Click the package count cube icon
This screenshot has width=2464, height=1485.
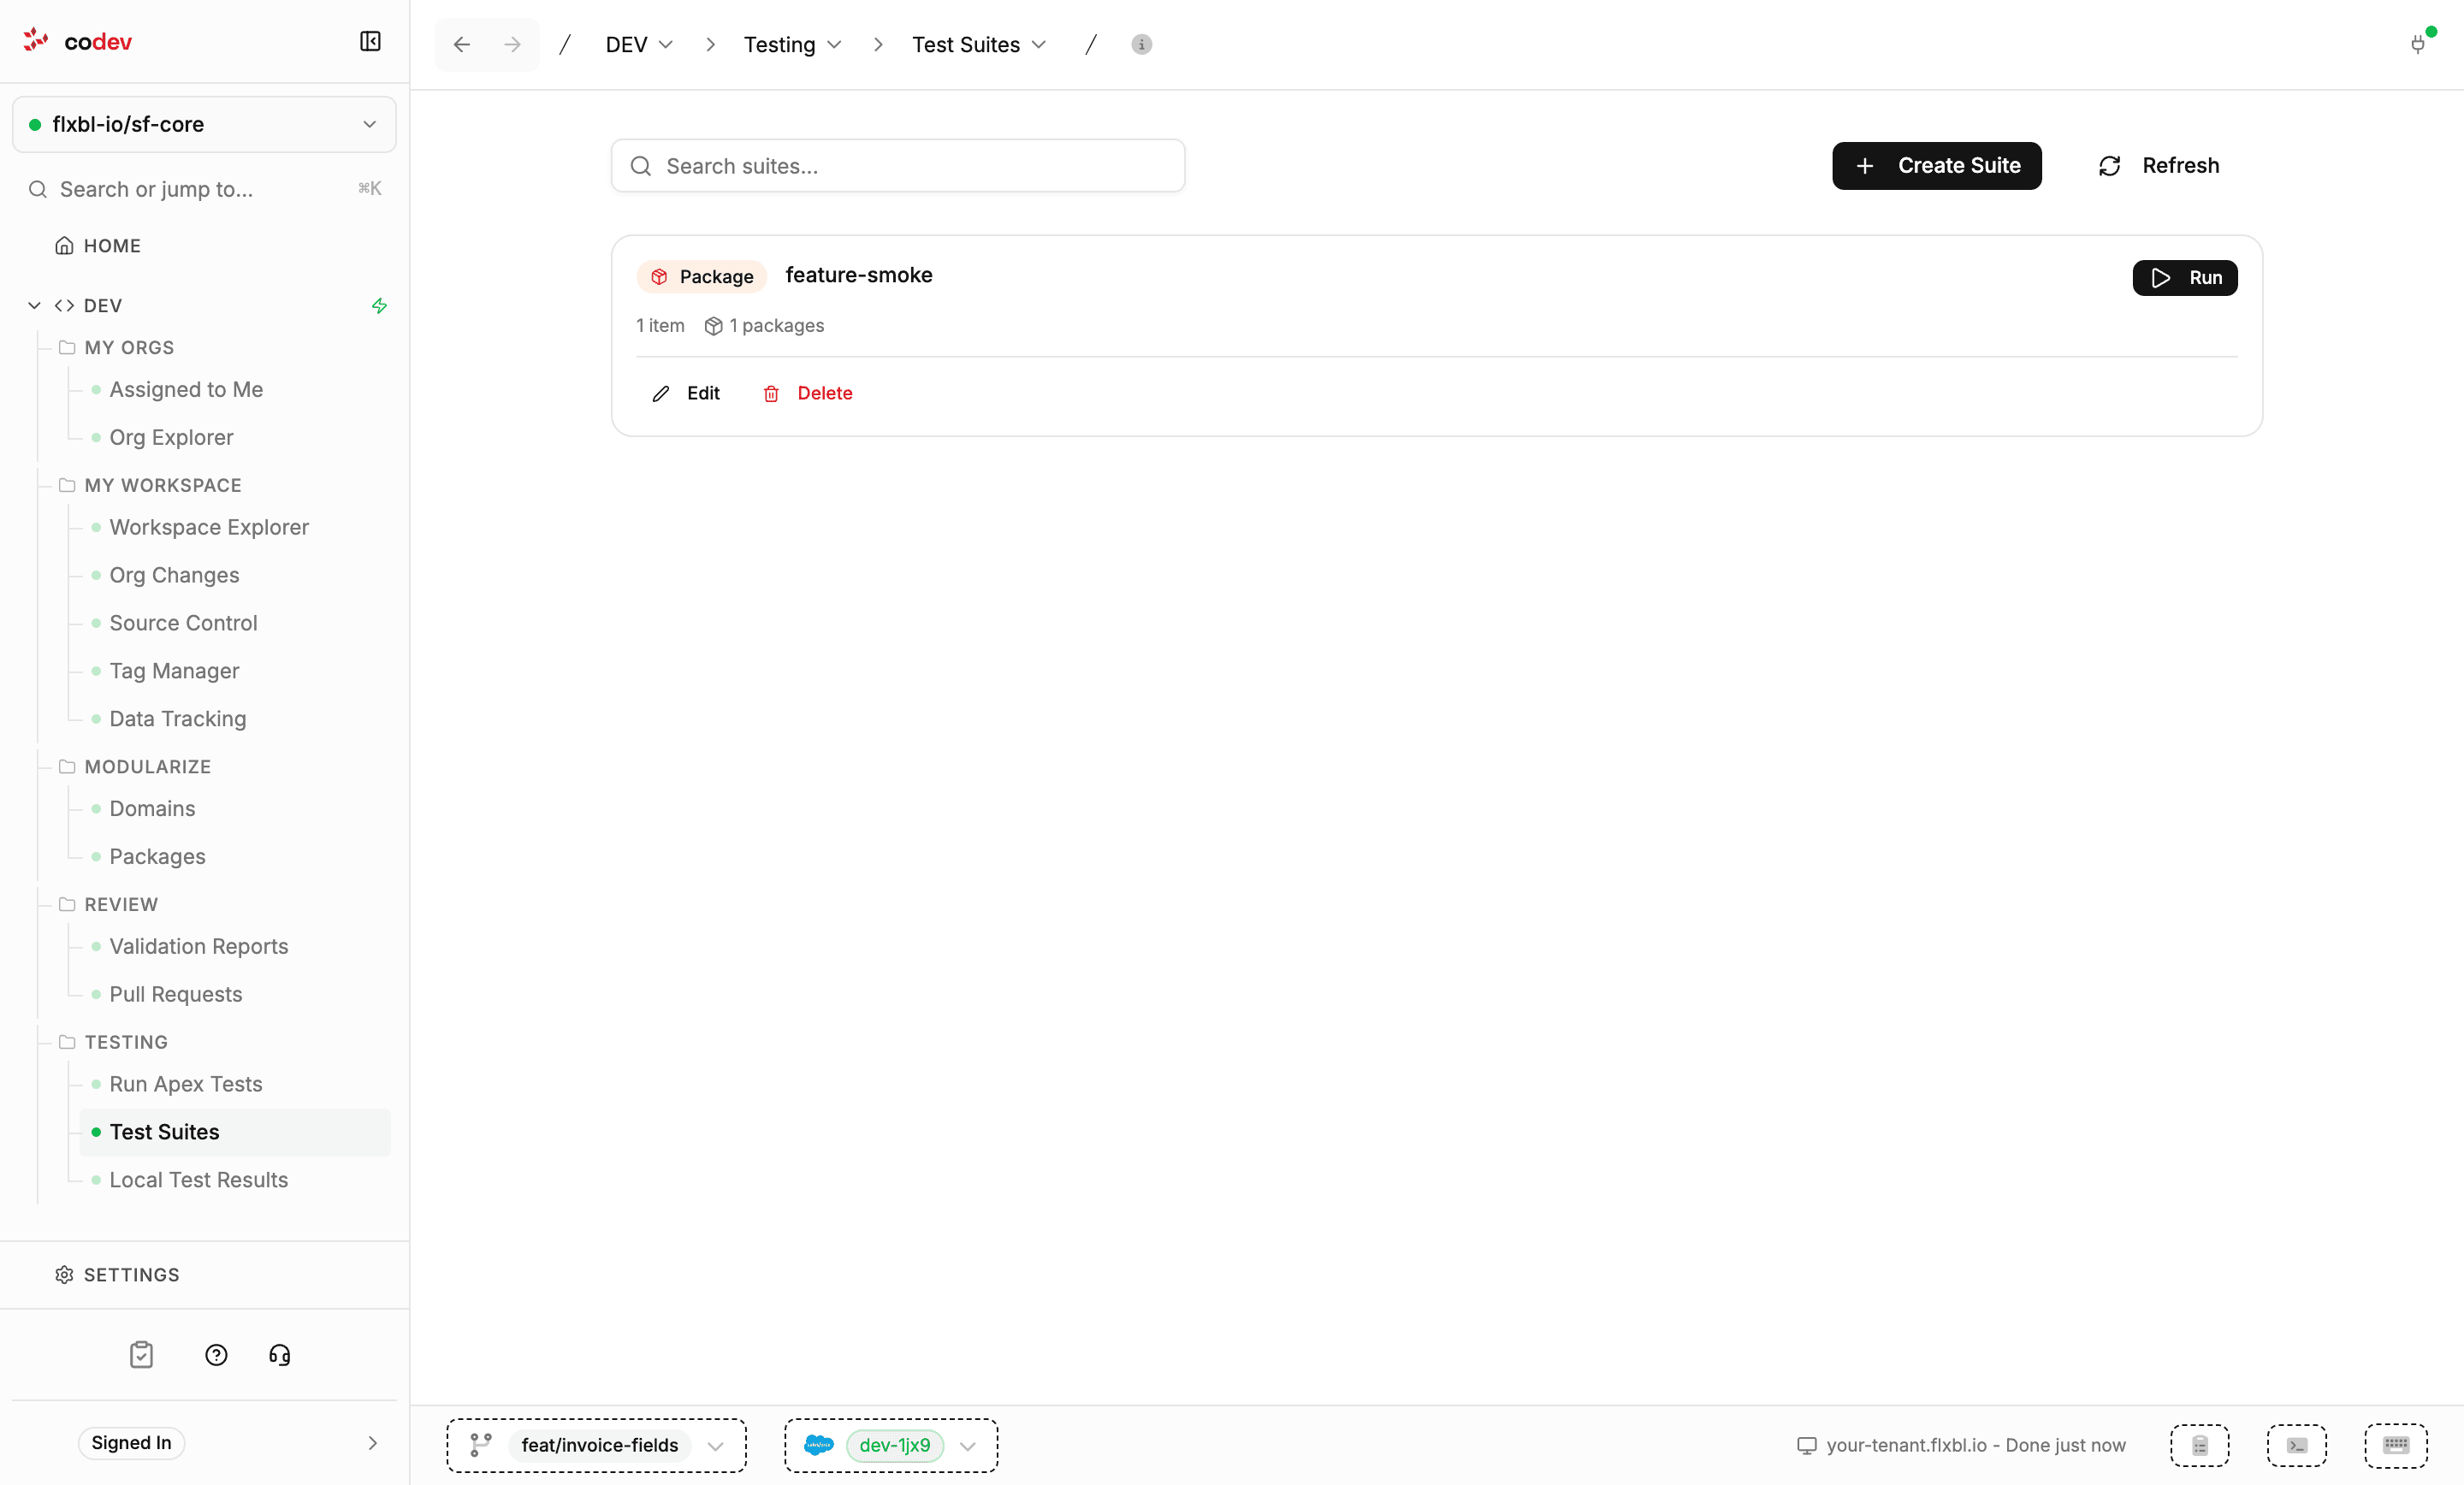pyautogui.click(x=713, y=326)
